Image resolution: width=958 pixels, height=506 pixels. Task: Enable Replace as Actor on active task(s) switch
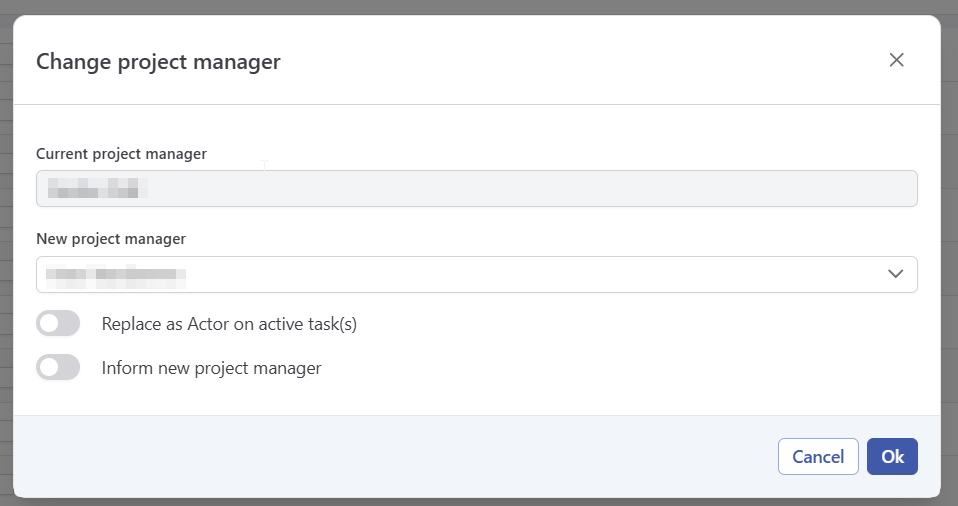(58, 324)
